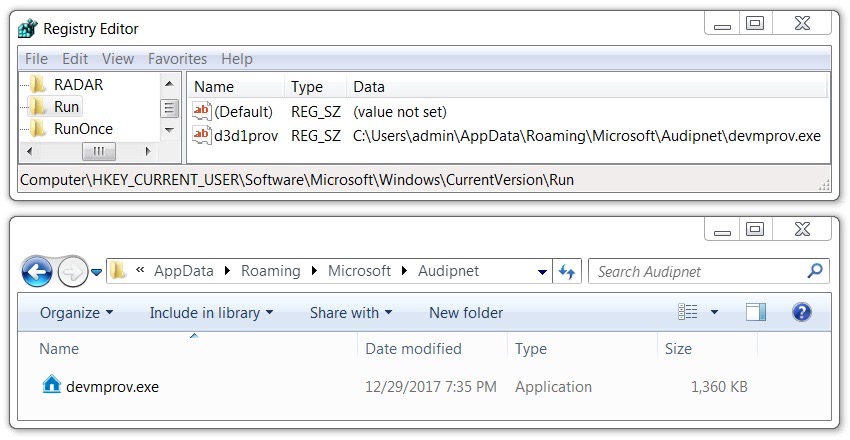The width and height of the screenshot is (850, 440).
Task: Open the Favorites menu in Registry Editor
Action: [x=177, y=59]
